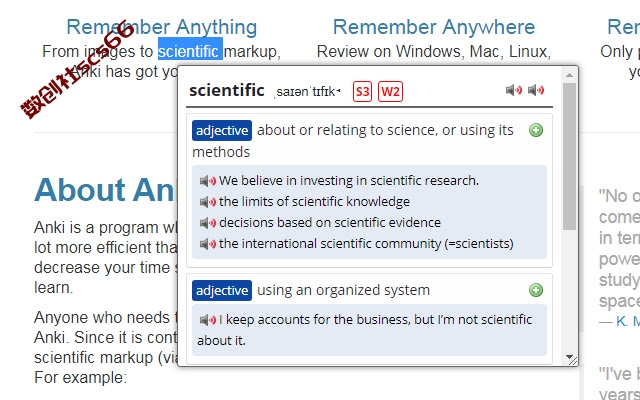Screen dimensions: 640x400
Task: Play second headword pronunciation speaker icon
Action: pyautogui.click(x=536, y=90)
